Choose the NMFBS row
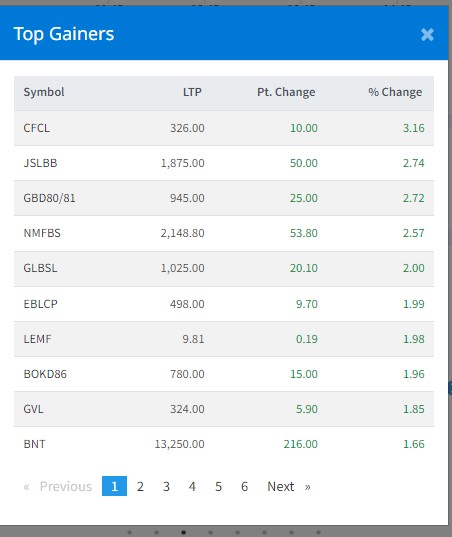 click(x=224, y=233)
